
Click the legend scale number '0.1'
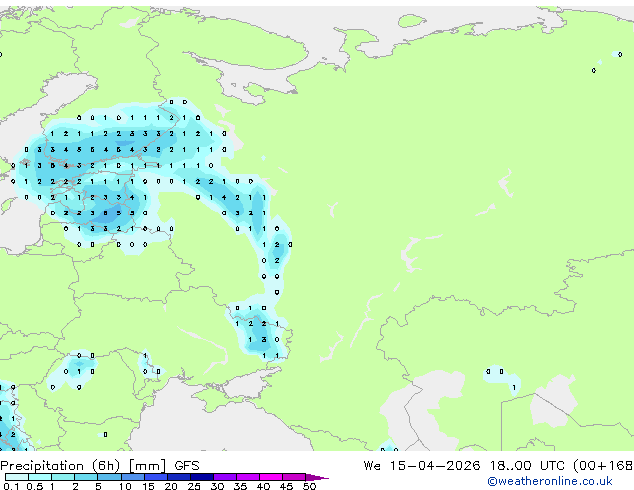tap(11, 486)
